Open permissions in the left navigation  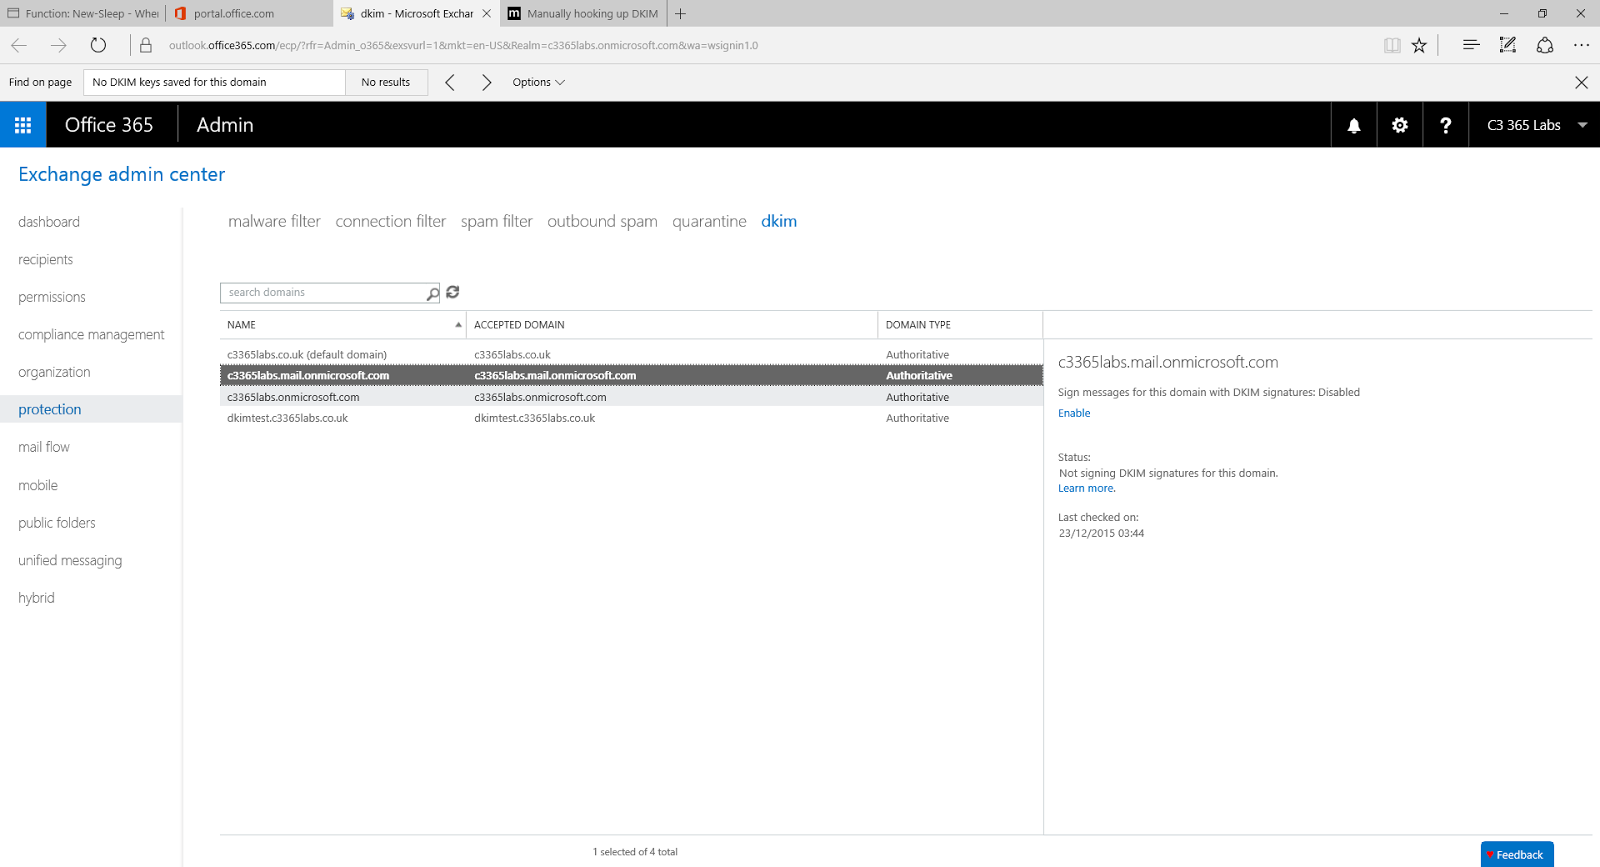[x=52, y=297]
